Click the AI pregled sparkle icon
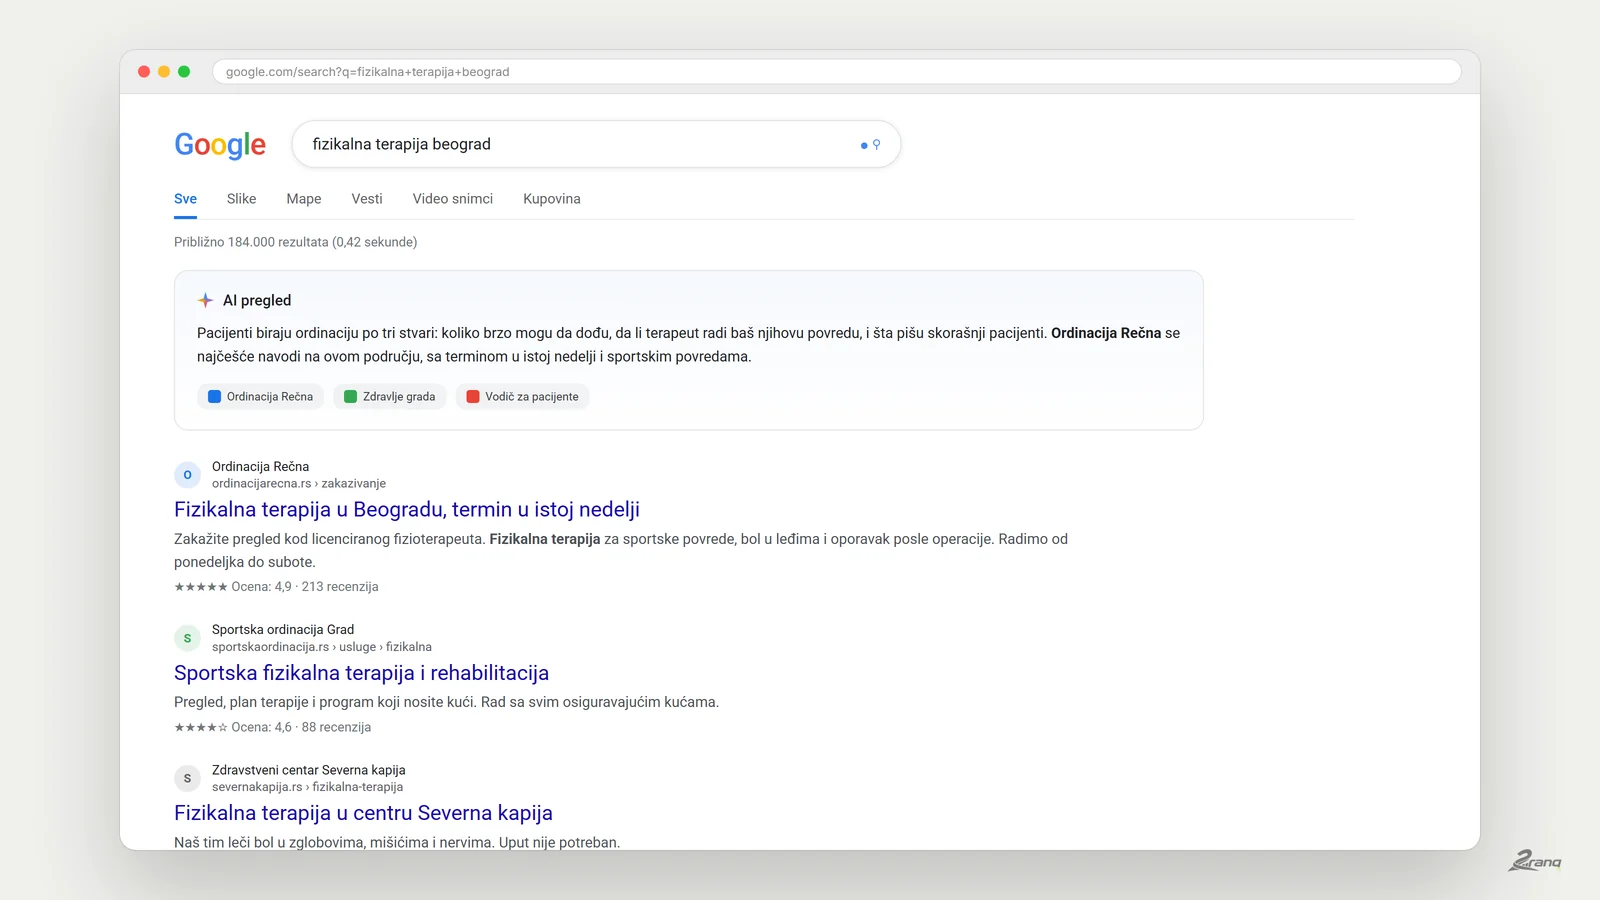1600x900 pixels. point(205,300)
